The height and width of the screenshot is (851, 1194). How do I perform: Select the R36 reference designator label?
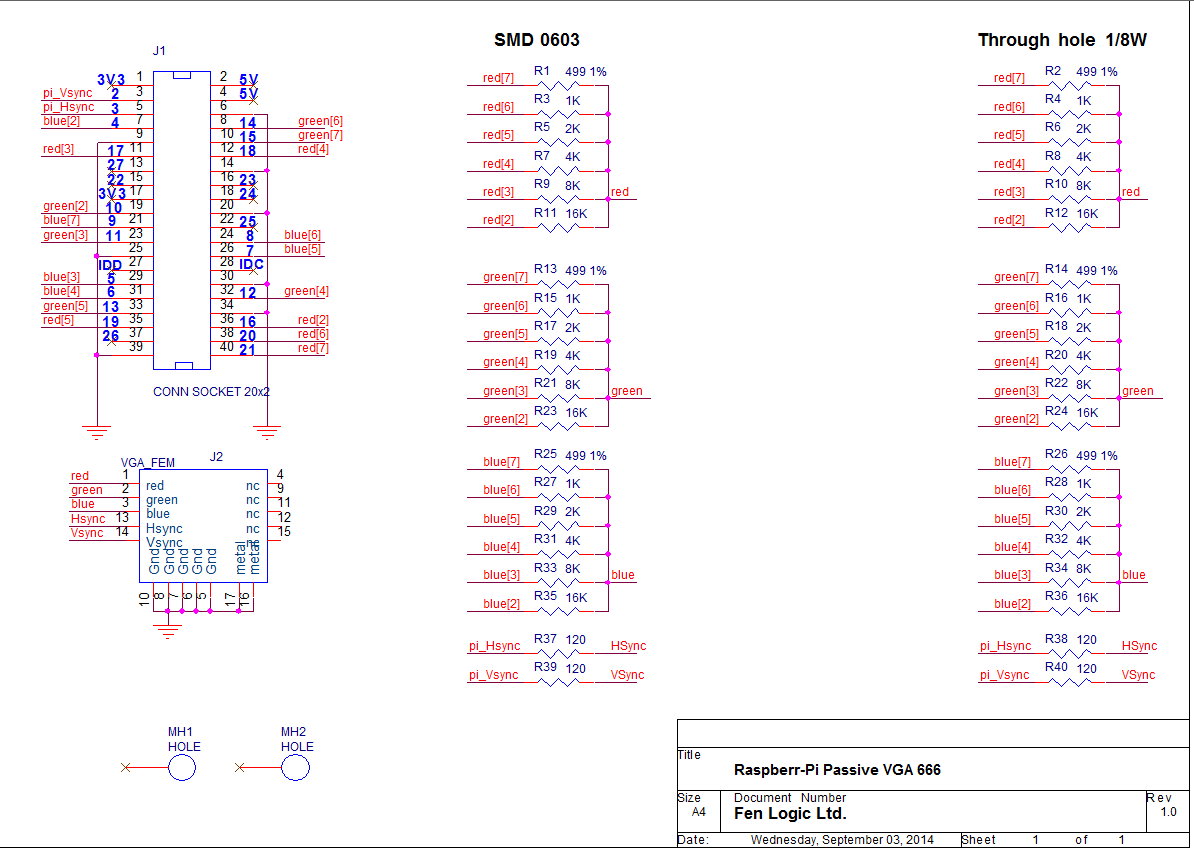point(1056,596)
